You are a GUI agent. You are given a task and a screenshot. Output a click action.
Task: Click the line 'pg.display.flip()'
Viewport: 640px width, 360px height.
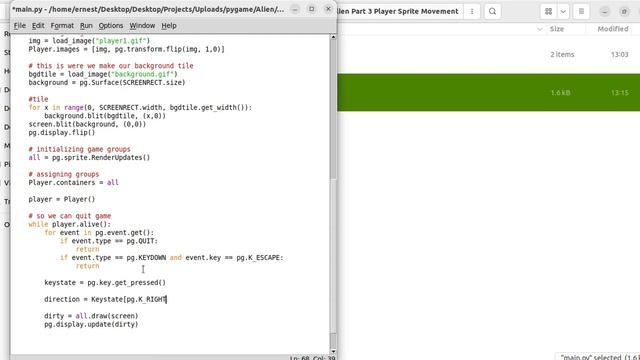pyautogui.click(x=62, y=133)
